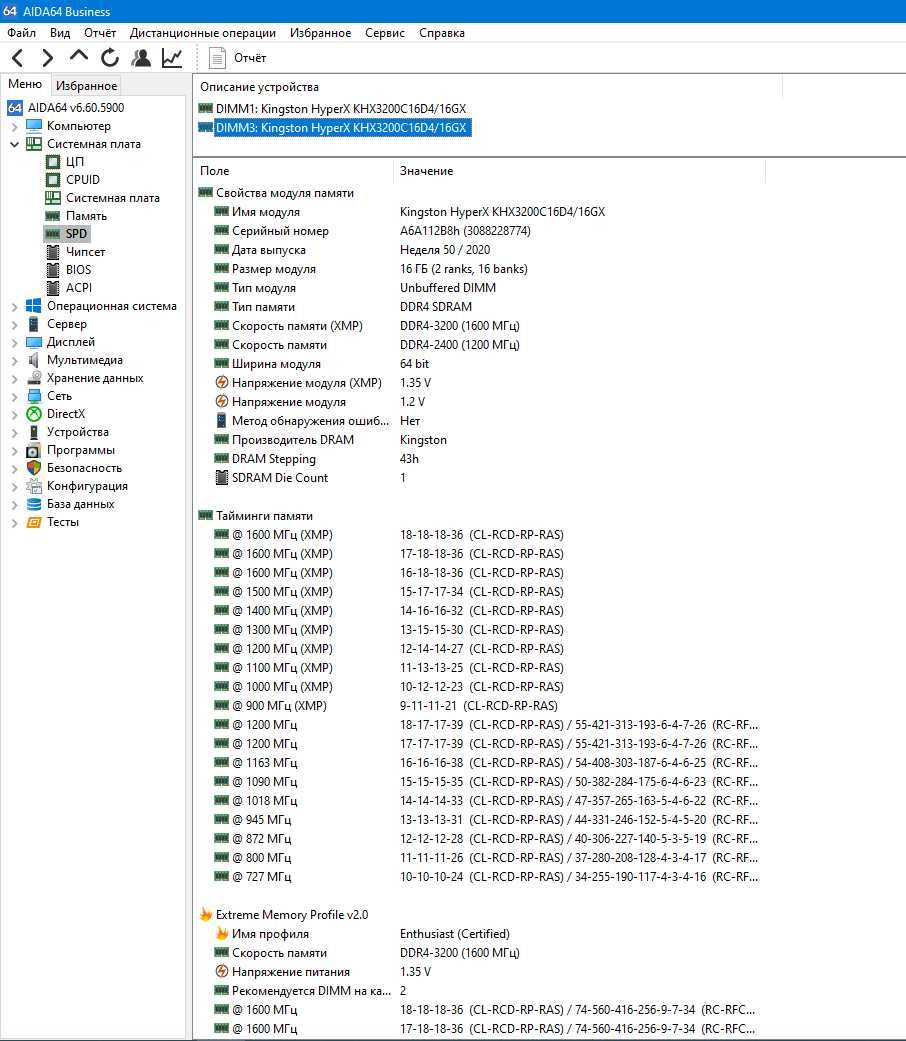Screen dimensions: 906x1041
Task: Click the @ 1163 МГц timing row
Action: tap(485, 762)
